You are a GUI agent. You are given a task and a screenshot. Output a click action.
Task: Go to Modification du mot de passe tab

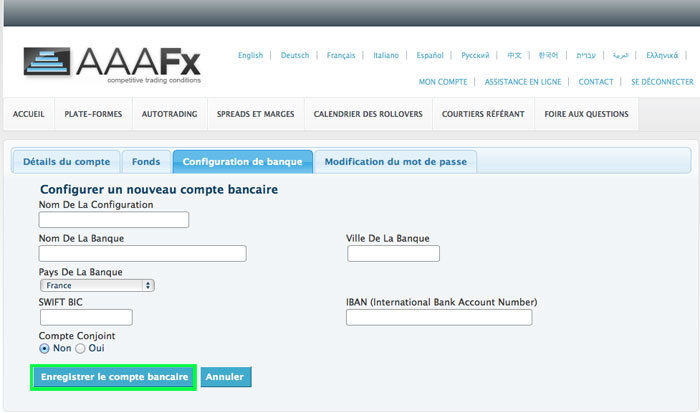pyautogui.click(x=396, y=161)
